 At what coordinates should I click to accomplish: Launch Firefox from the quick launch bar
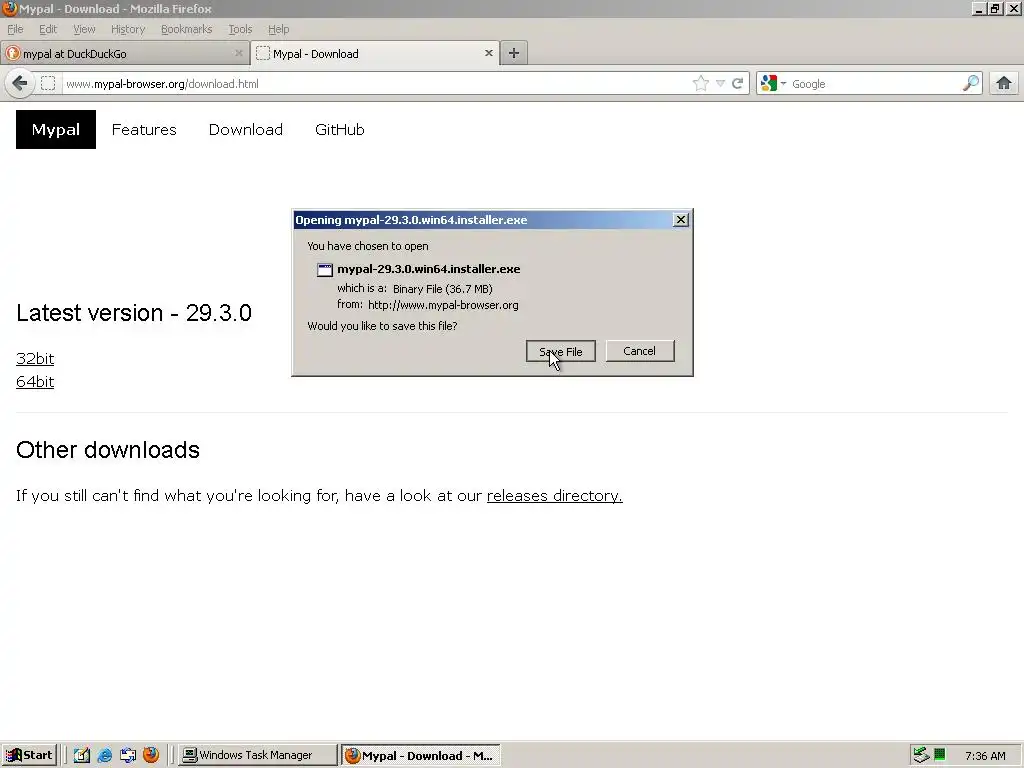click(151, 755)
